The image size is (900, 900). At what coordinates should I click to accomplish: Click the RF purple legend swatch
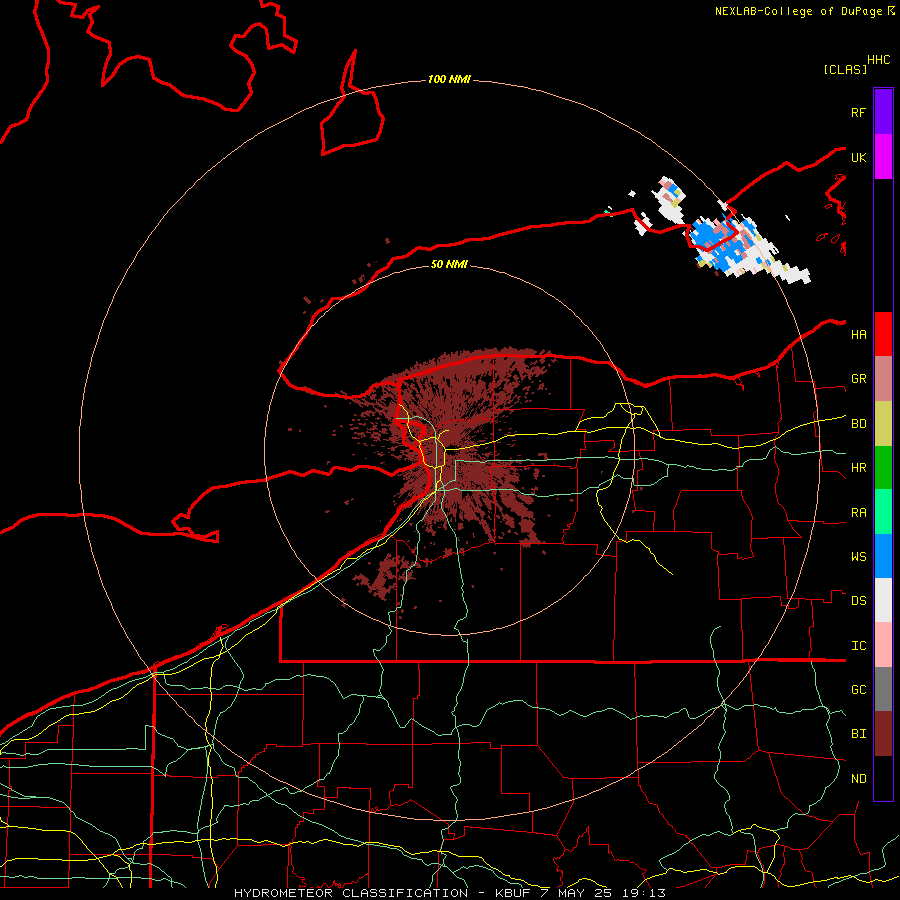coord(883,112)
